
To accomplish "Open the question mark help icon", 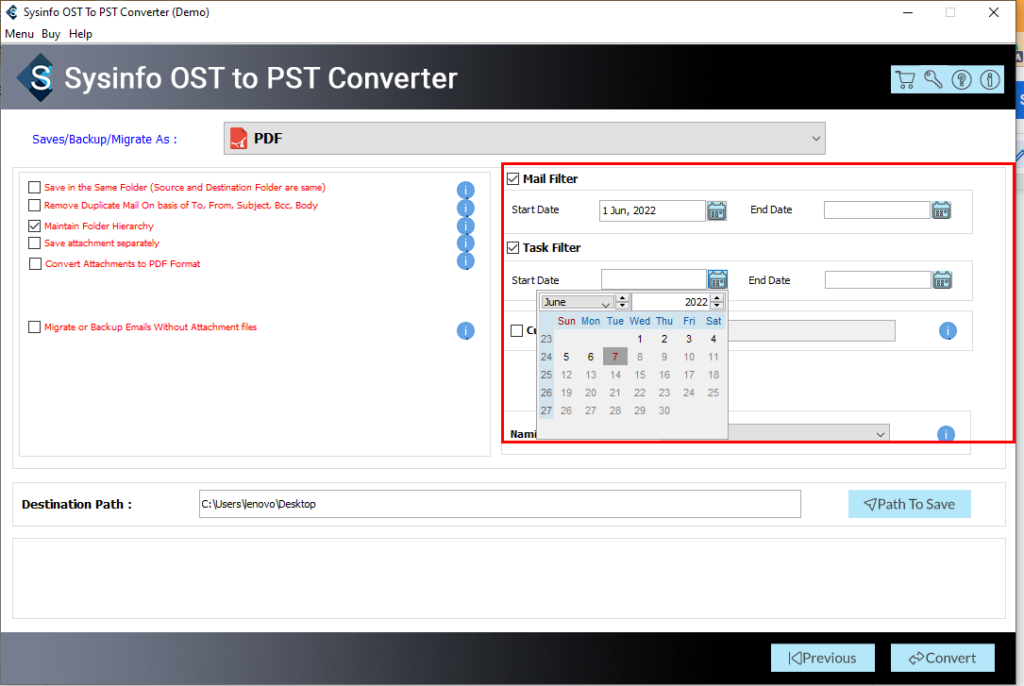I will click(961, 80).
